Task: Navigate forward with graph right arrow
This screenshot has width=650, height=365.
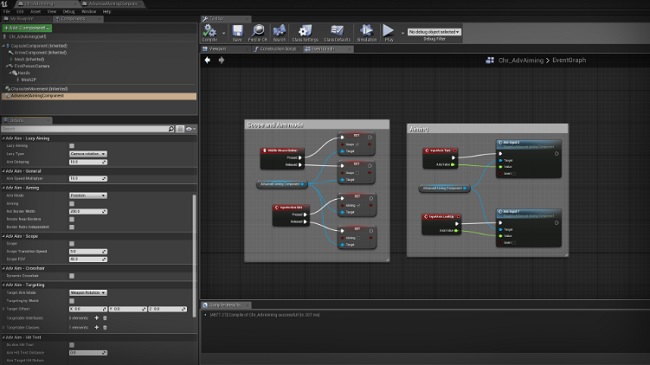Action: (x=221, y=60)
